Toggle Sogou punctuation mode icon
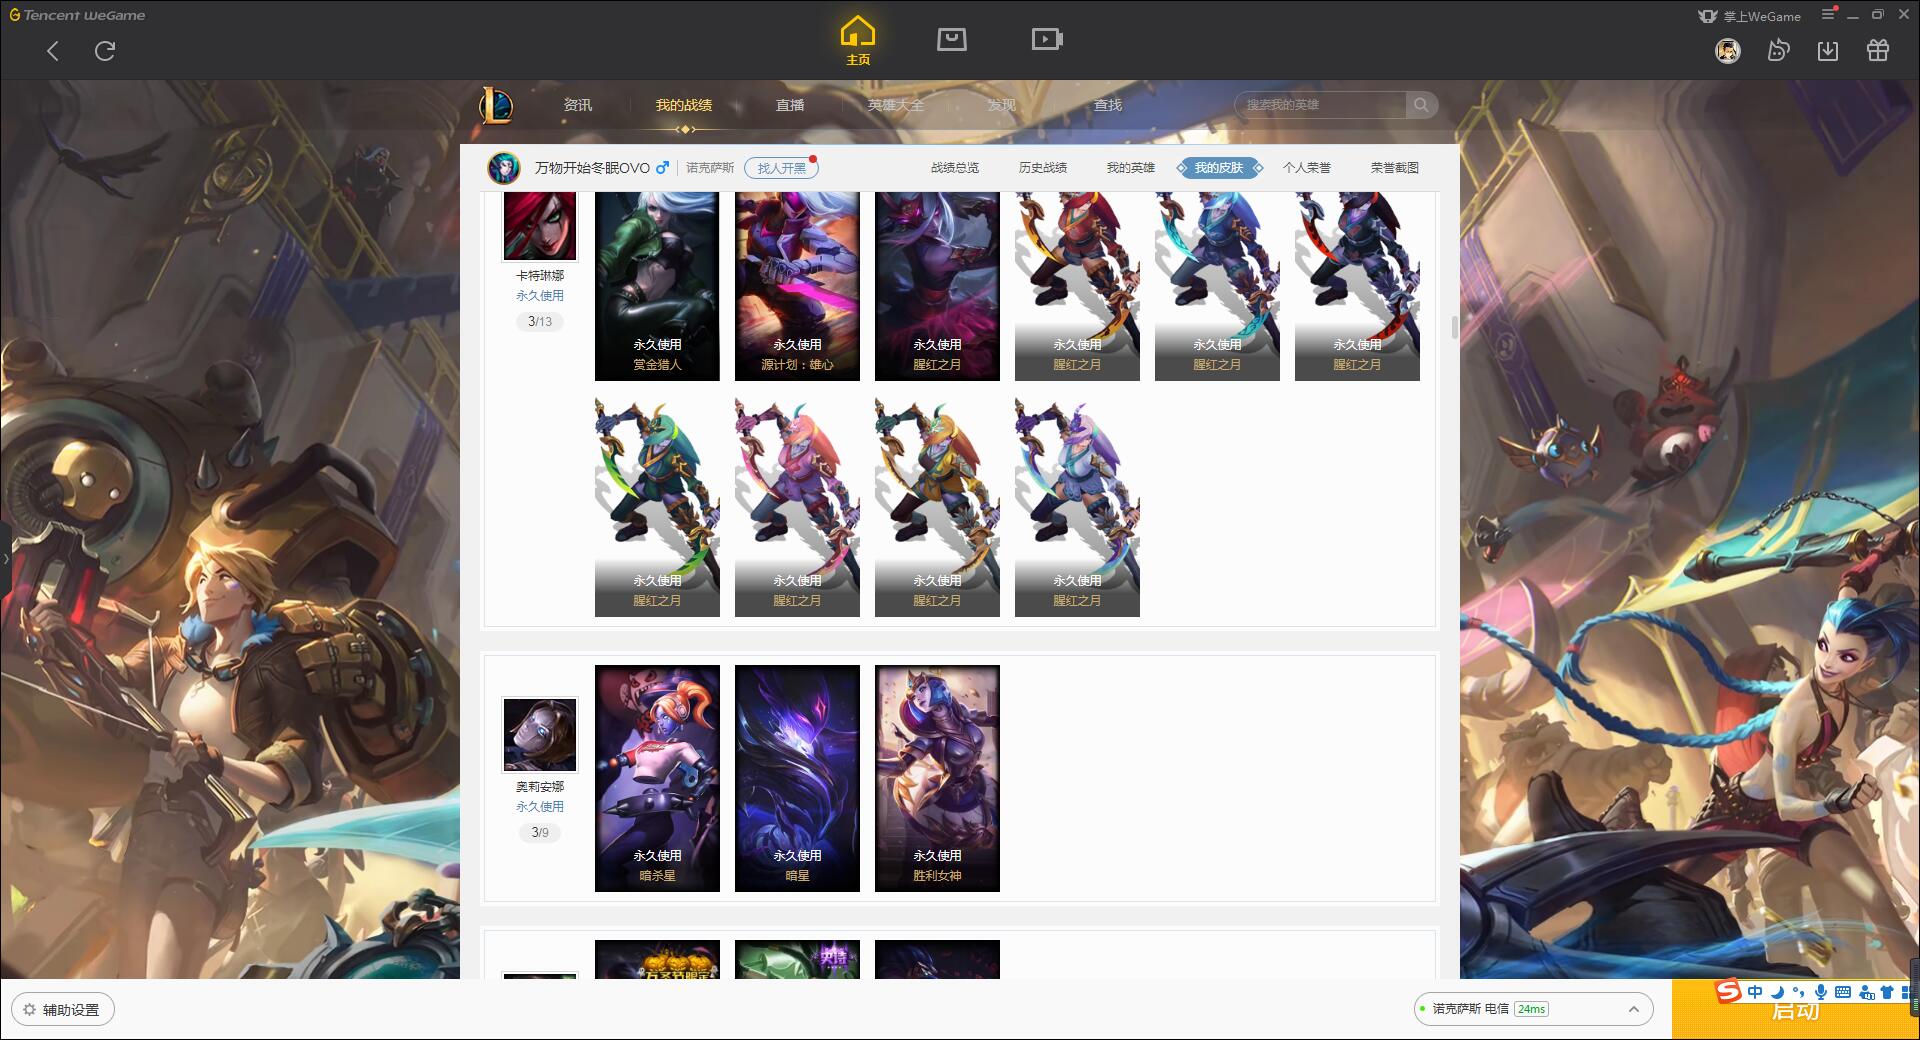 tap(1798, 992)
